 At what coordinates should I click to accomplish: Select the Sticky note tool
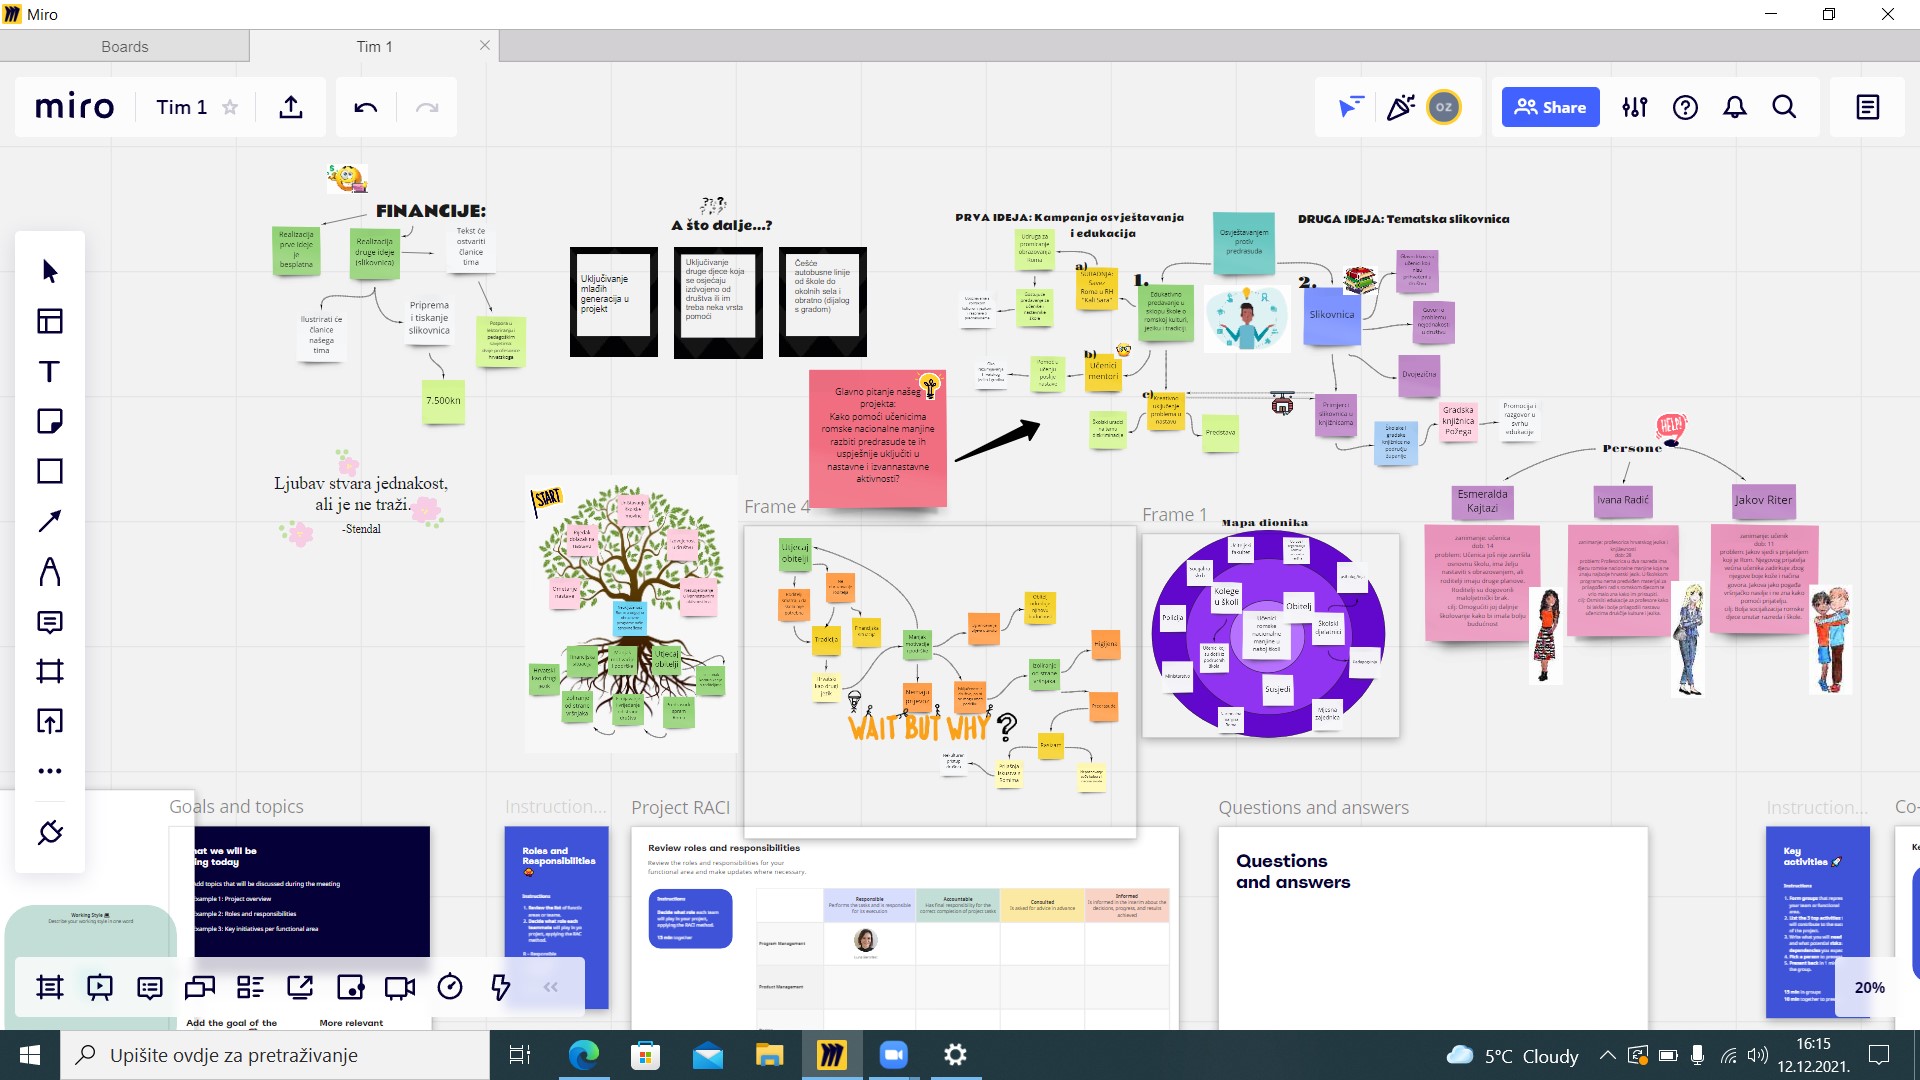(x=50, y=421)
